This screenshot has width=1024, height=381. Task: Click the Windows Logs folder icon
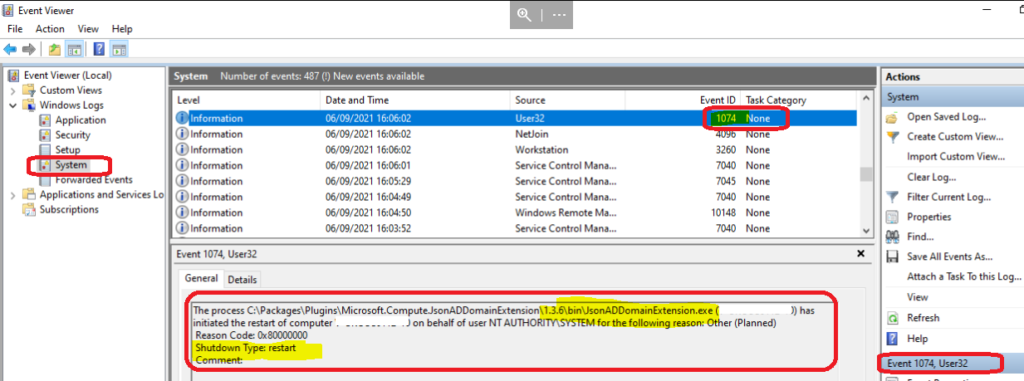click(x=29, y=105)
